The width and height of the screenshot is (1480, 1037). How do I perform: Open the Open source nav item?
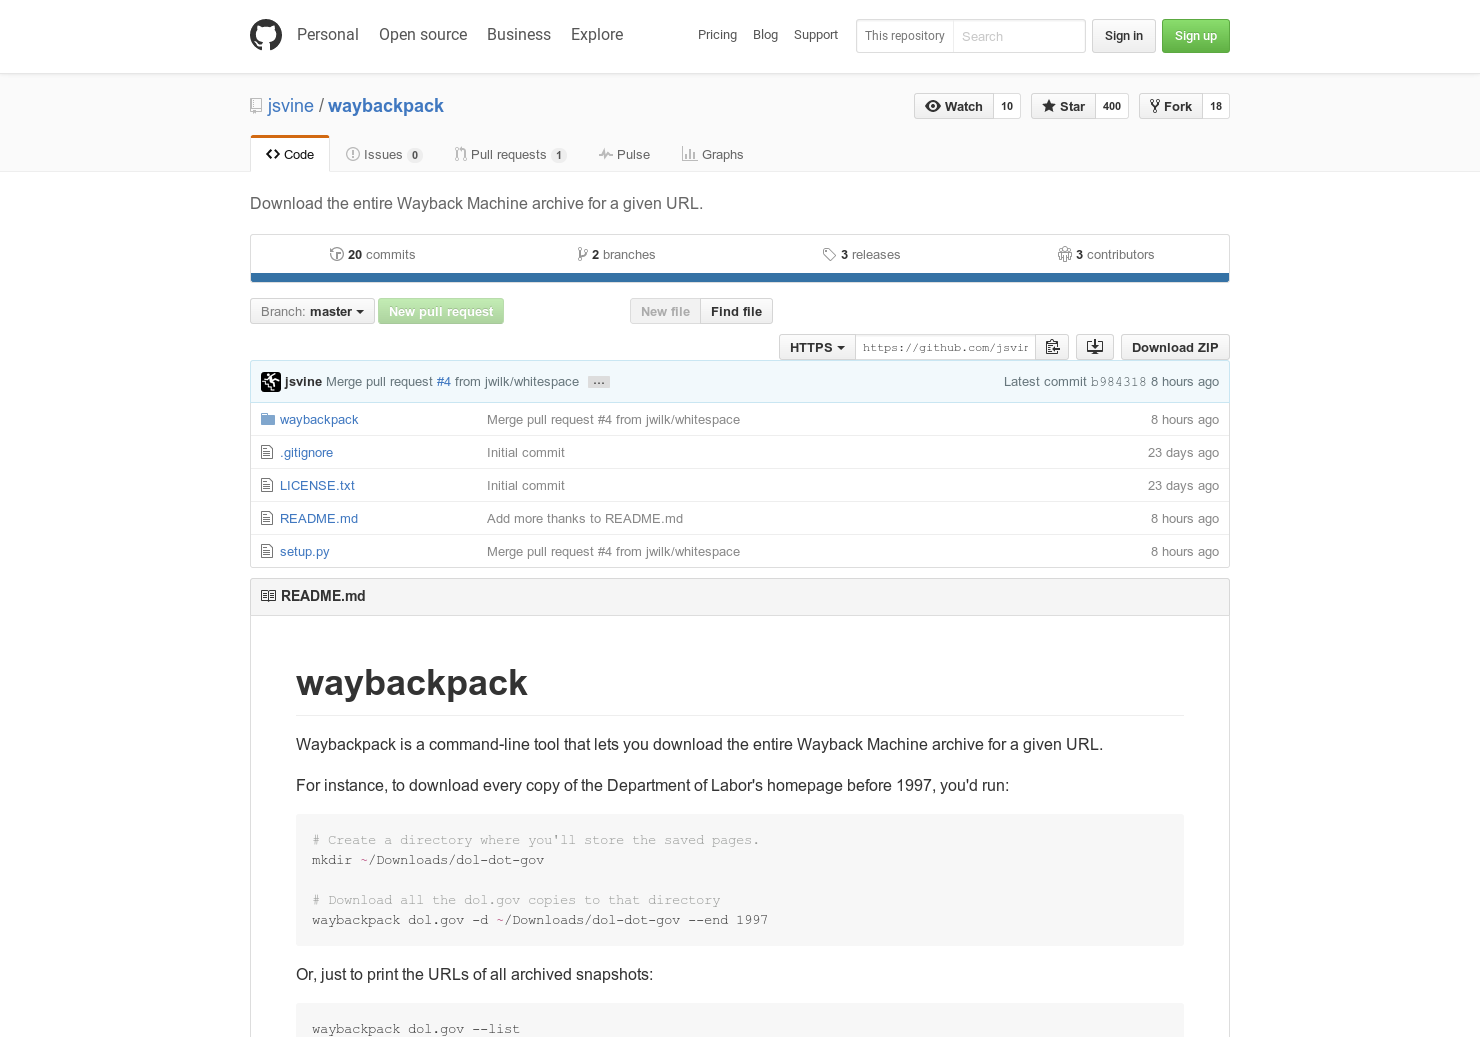point(423,34)
